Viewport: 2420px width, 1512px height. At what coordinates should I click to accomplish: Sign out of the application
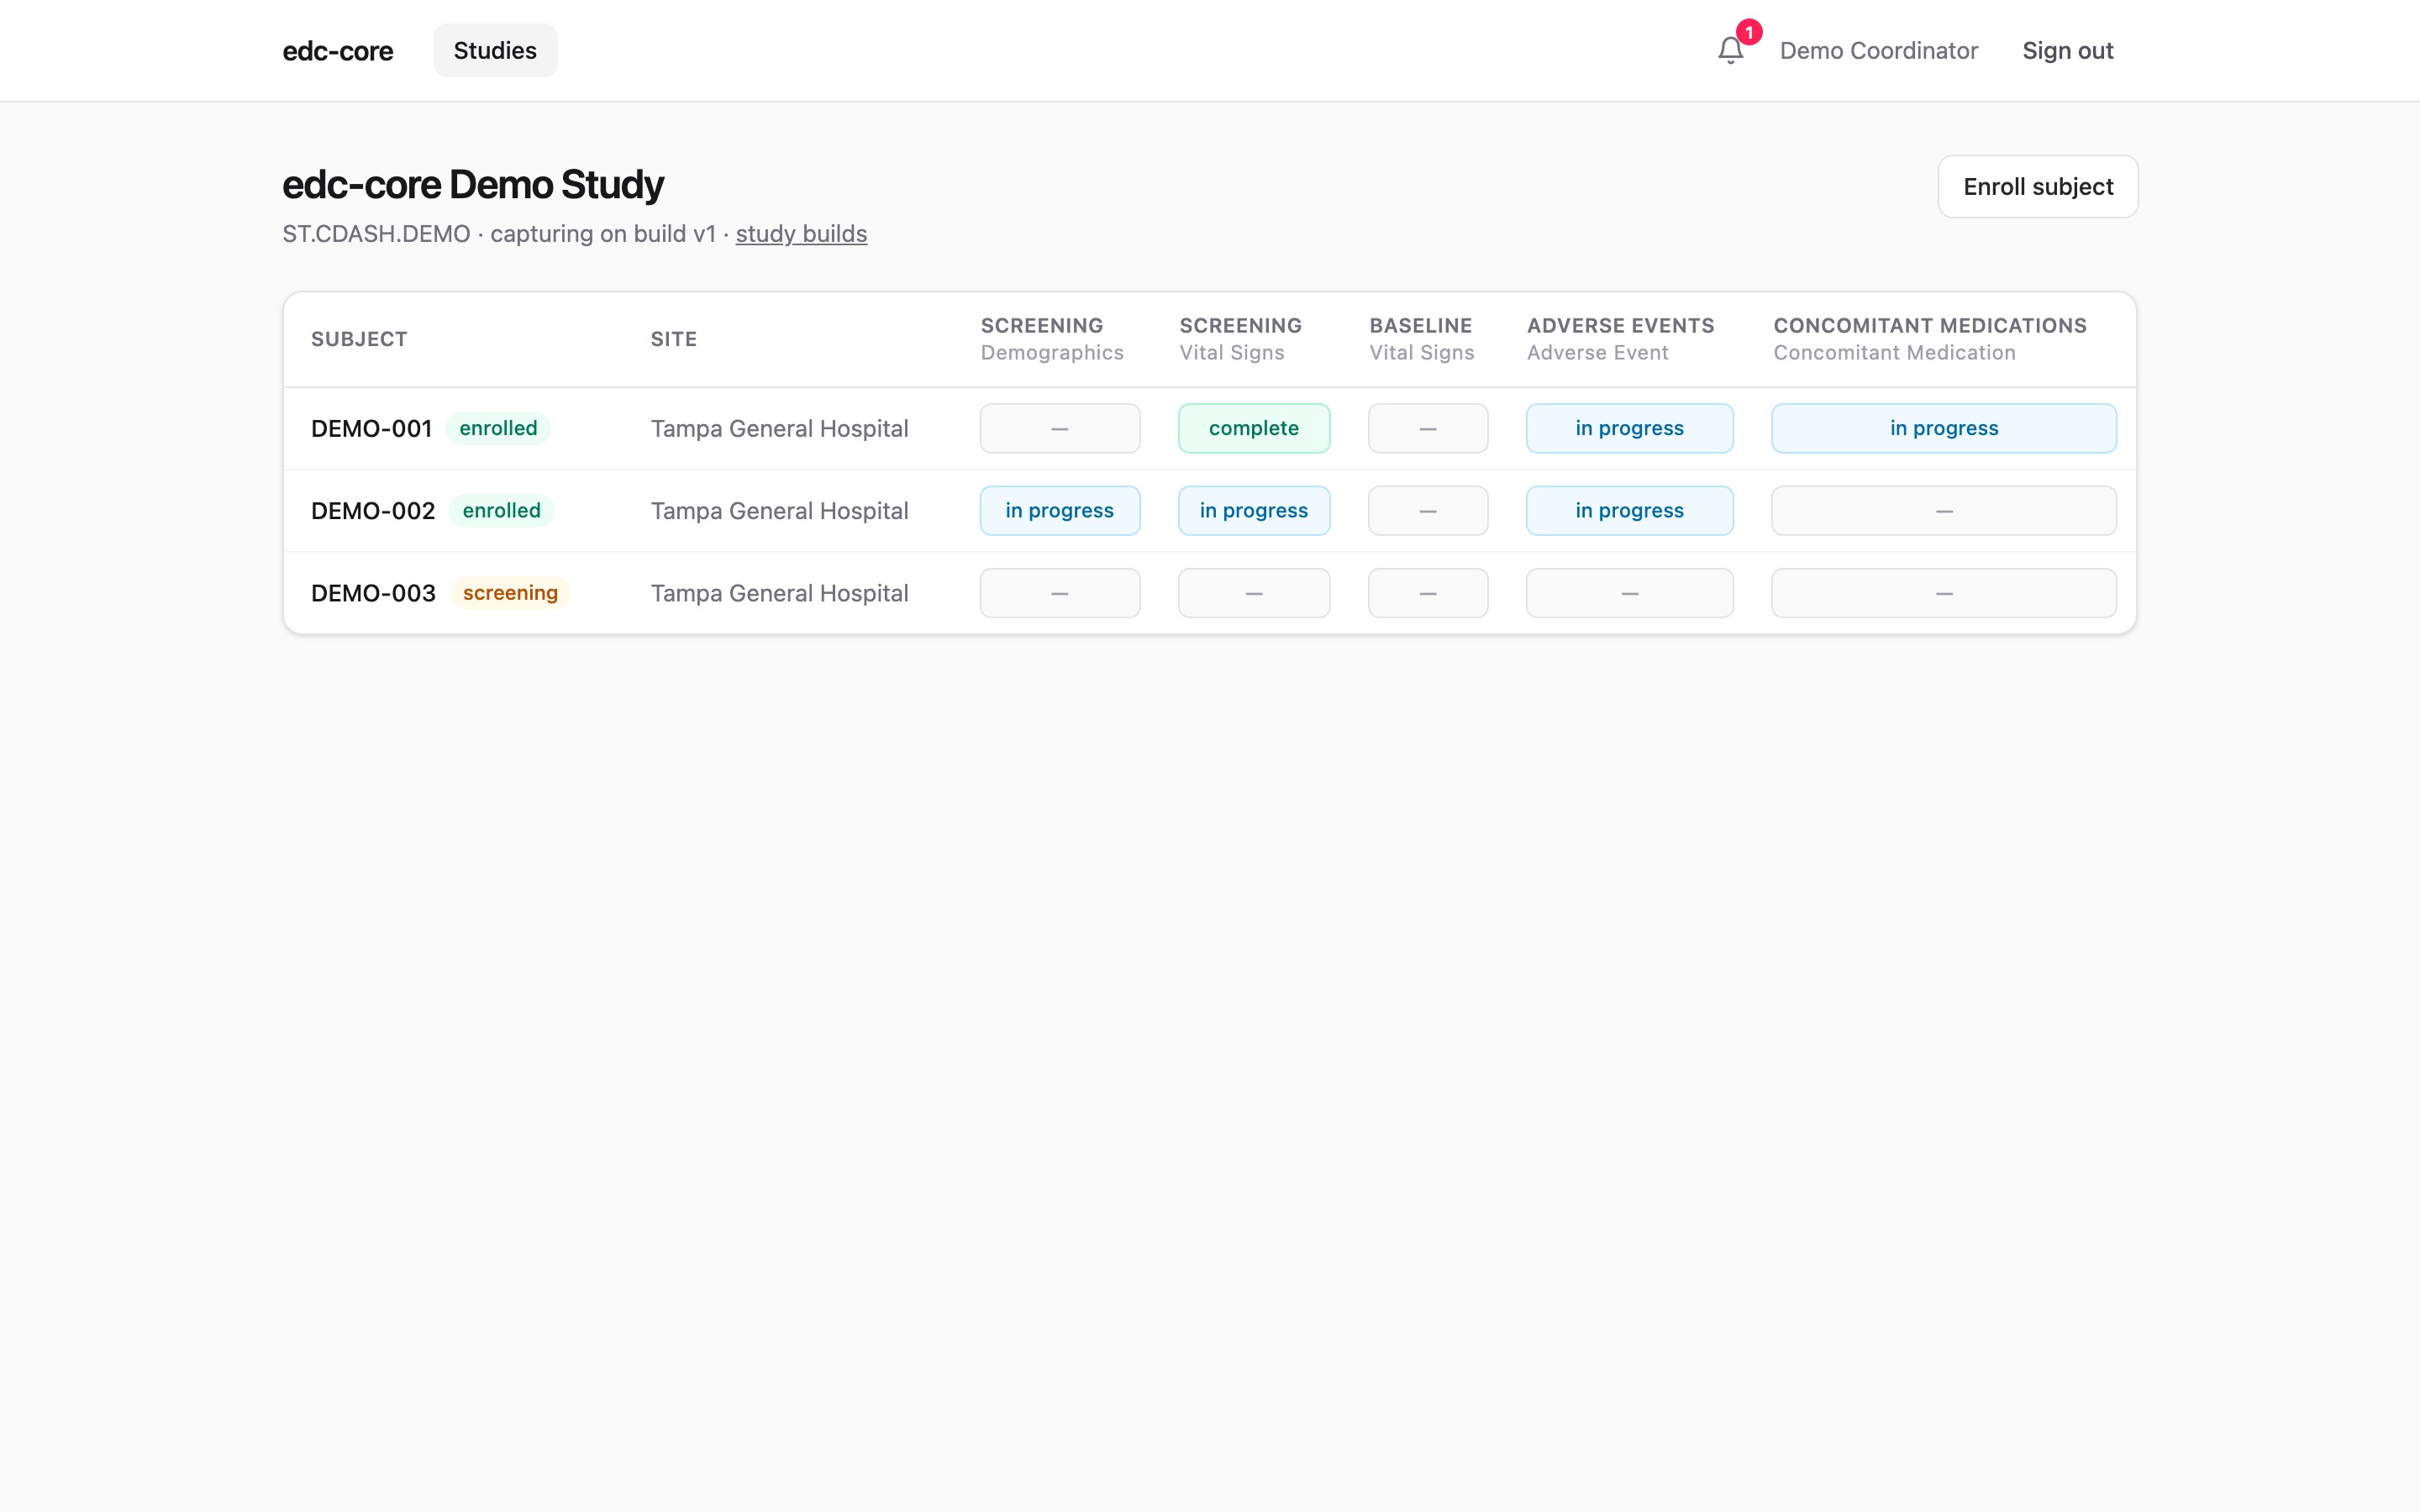pos(2067,51)
